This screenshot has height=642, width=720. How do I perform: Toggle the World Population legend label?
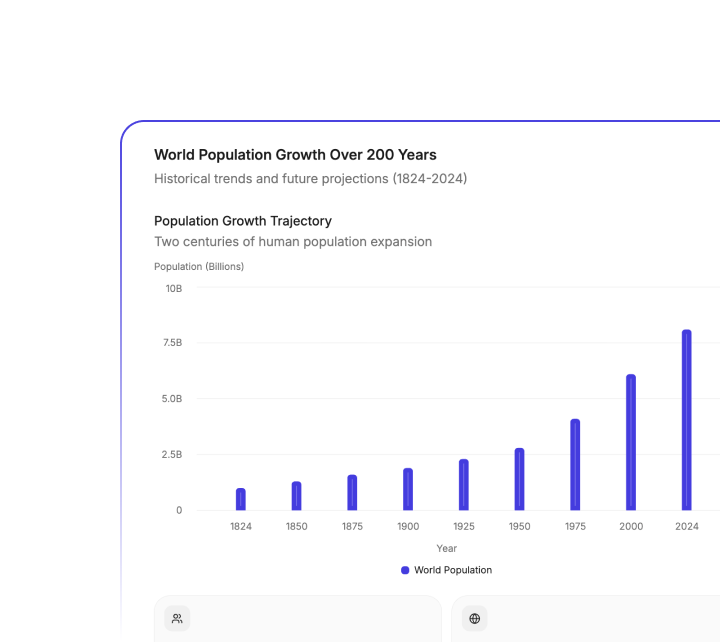(452, 570)
